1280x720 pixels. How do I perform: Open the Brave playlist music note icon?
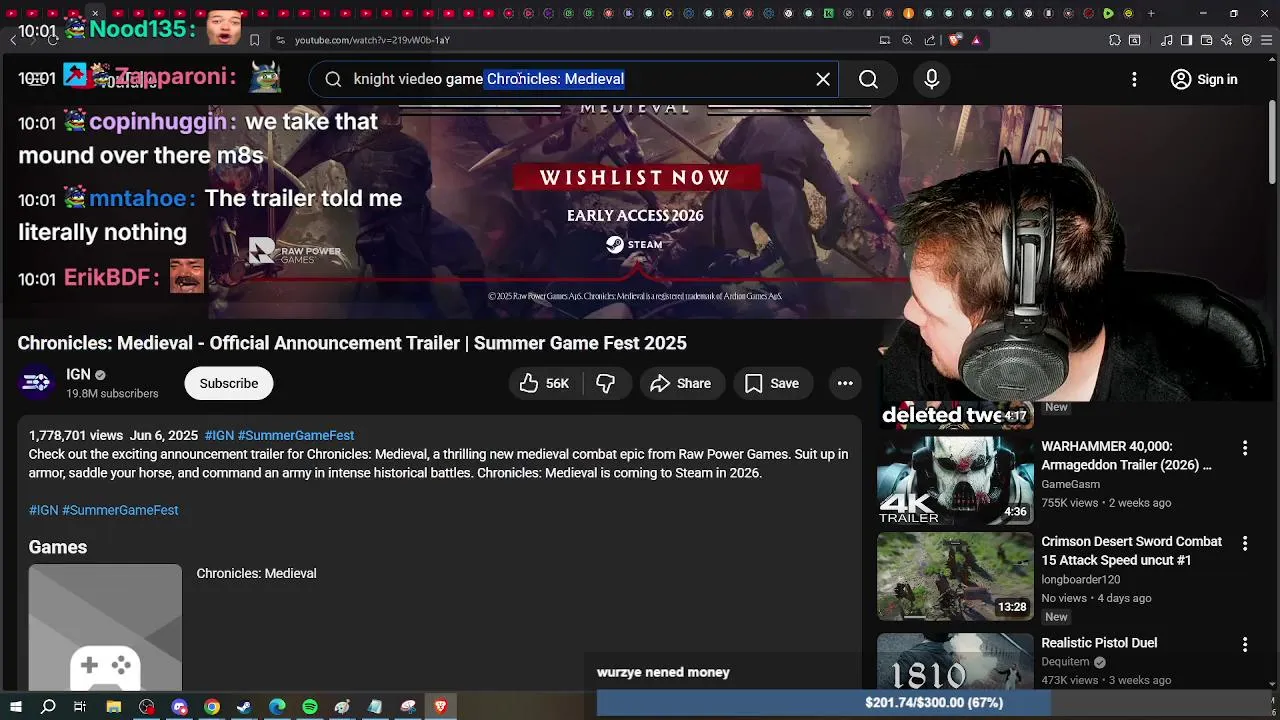click(x=1166, y=40)
